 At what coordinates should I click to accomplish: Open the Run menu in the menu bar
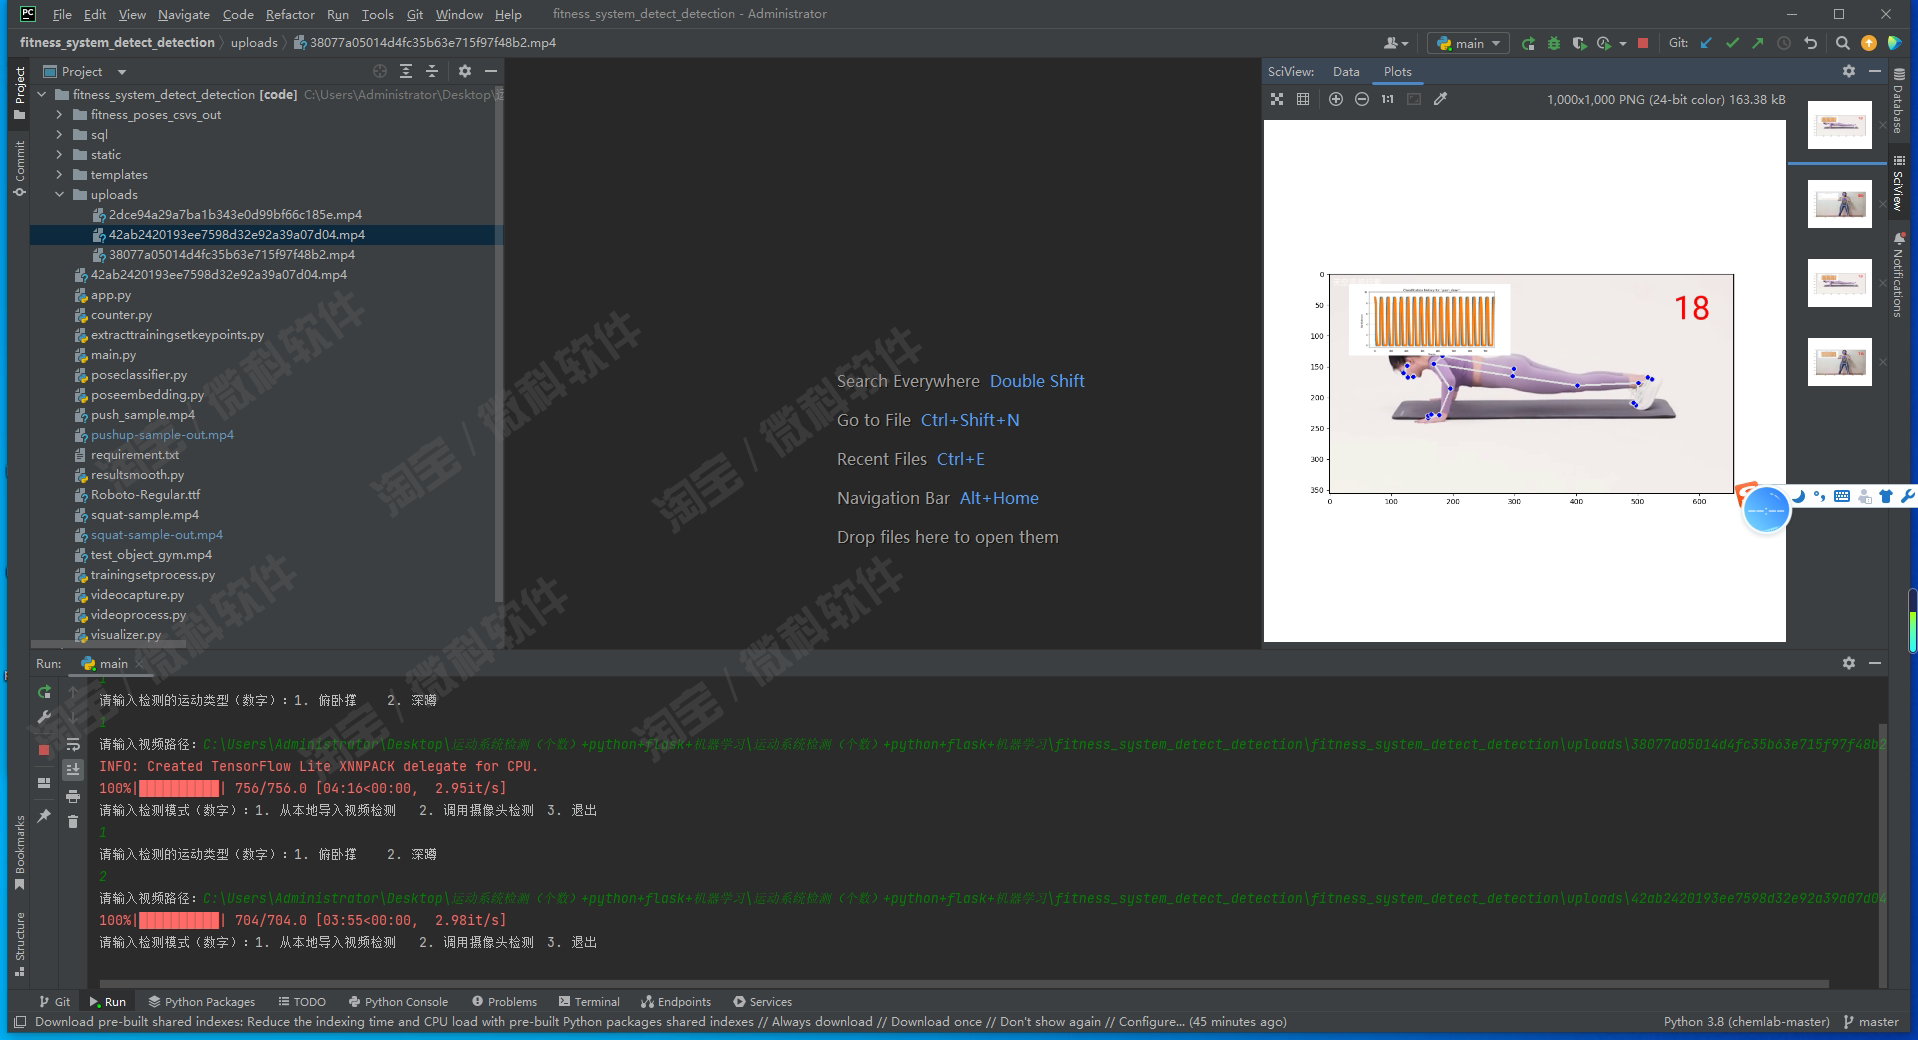point(337,14)
